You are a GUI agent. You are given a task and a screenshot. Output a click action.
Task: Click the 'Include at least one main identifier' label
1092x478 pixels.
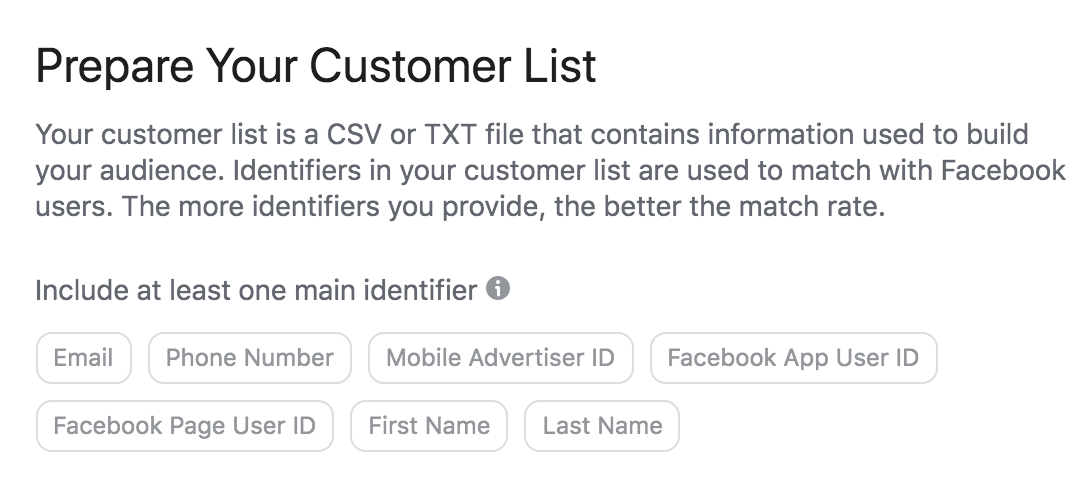[256, 291]
